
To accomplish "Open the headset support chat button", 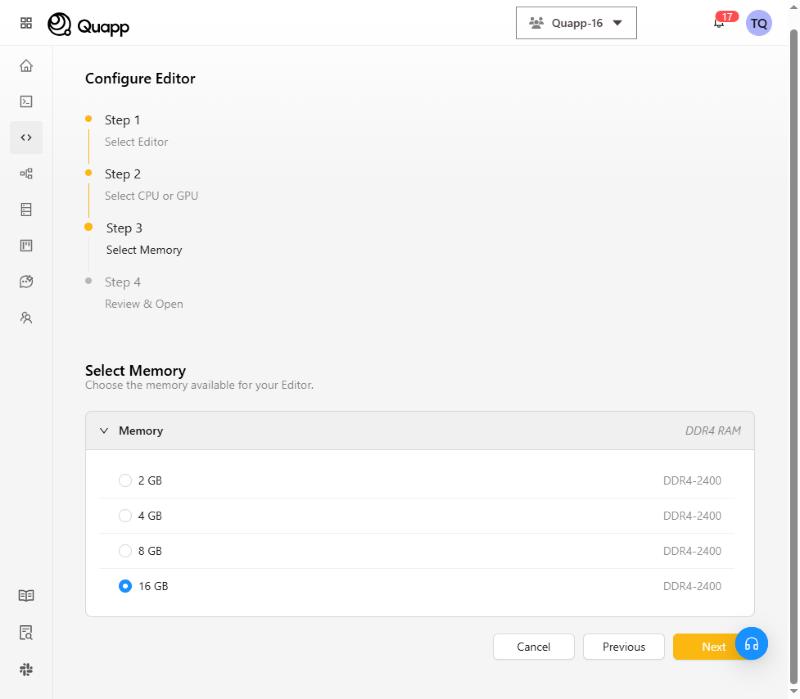I will (x=751, y=643).
